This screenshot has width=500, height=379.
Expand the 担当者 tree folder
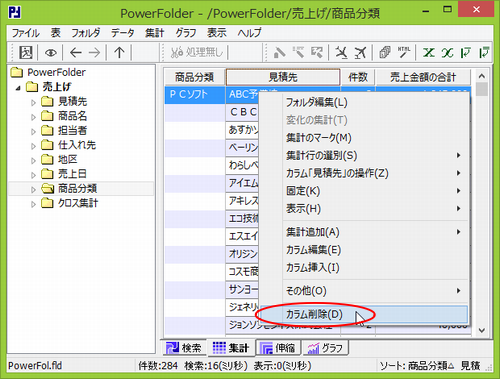click(x=33, y=132)
